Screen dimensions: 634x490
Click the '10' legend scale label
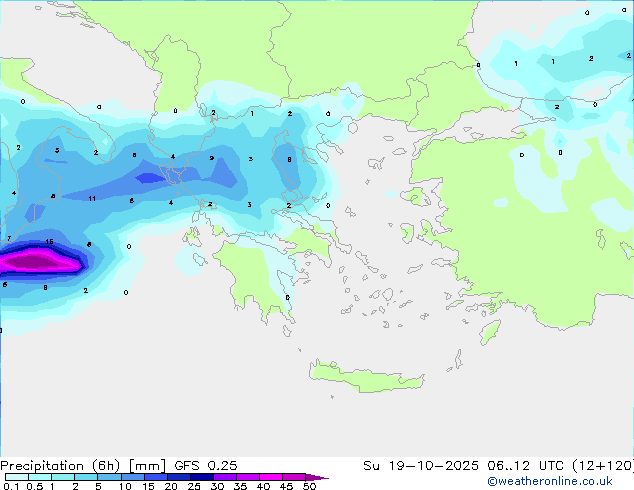click(125, 486)
